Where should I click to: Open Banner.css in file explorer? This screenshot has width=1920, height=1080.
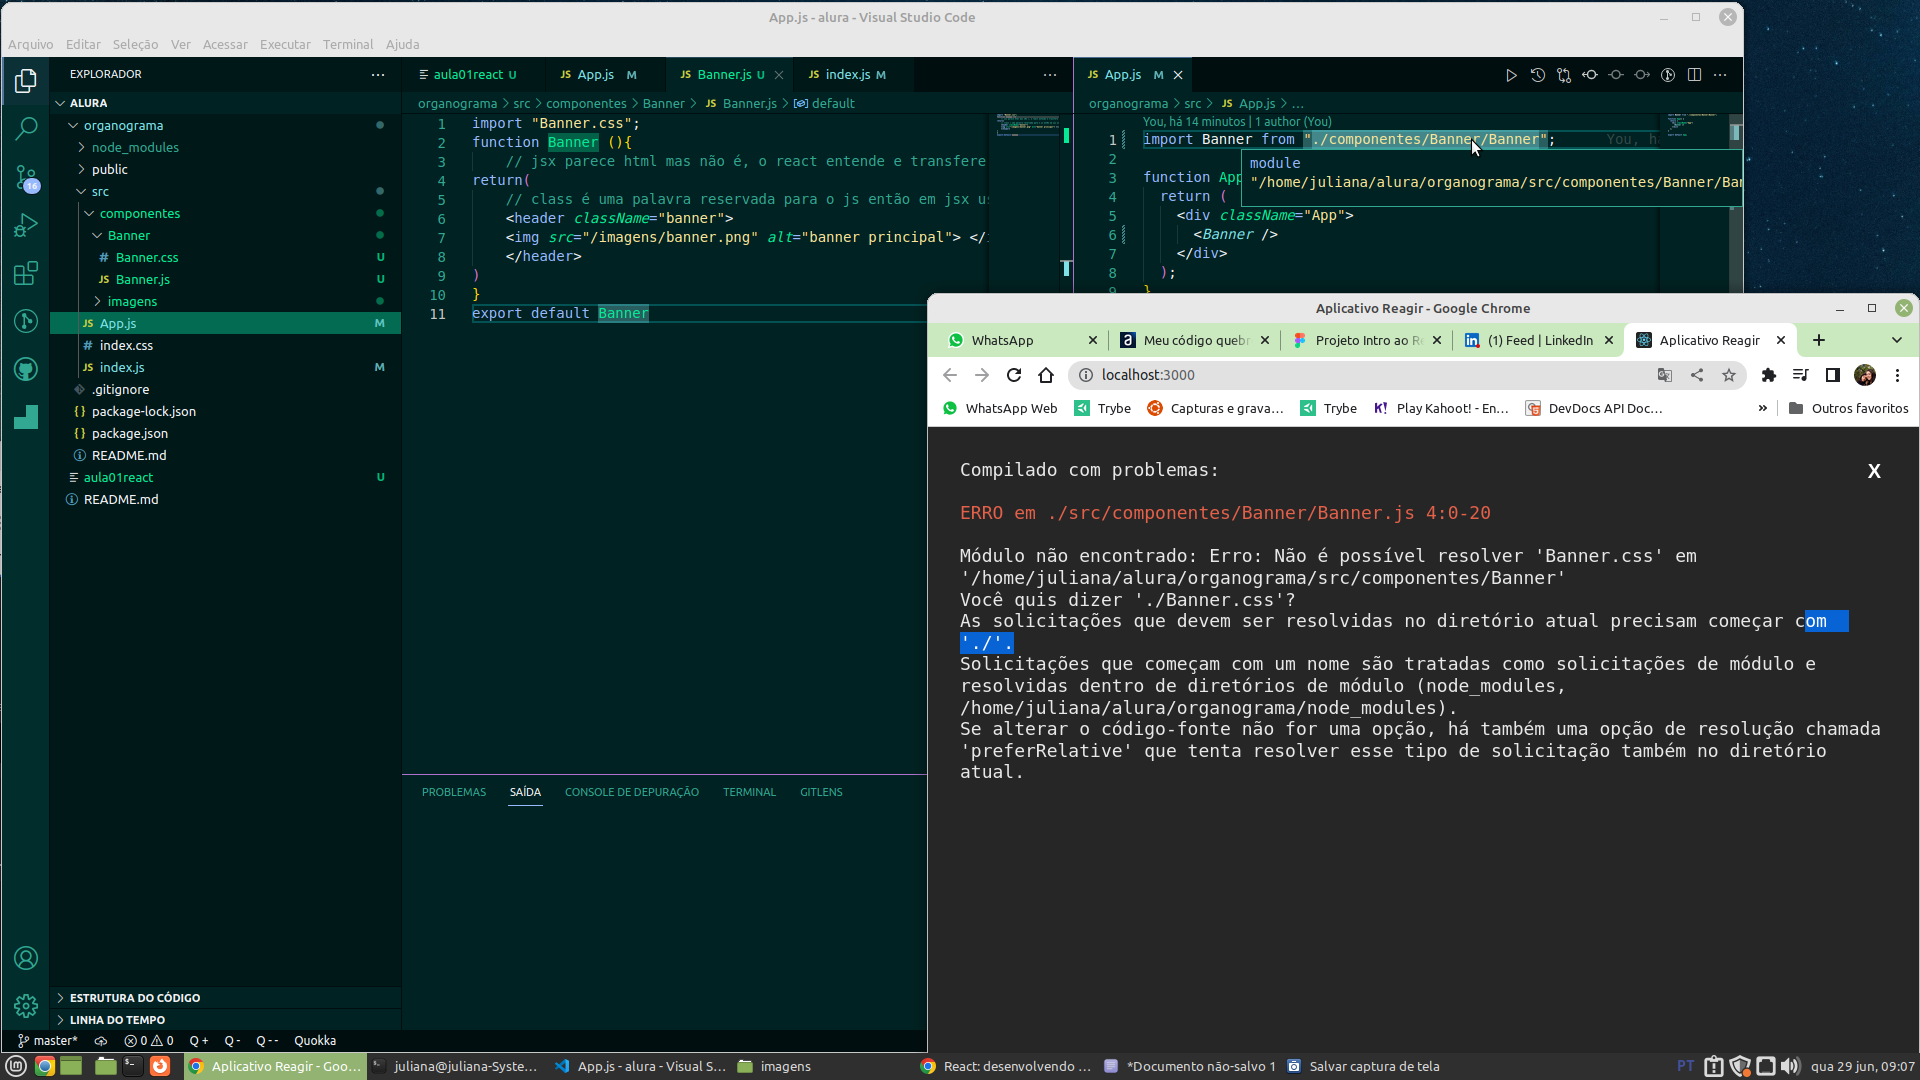147,257
